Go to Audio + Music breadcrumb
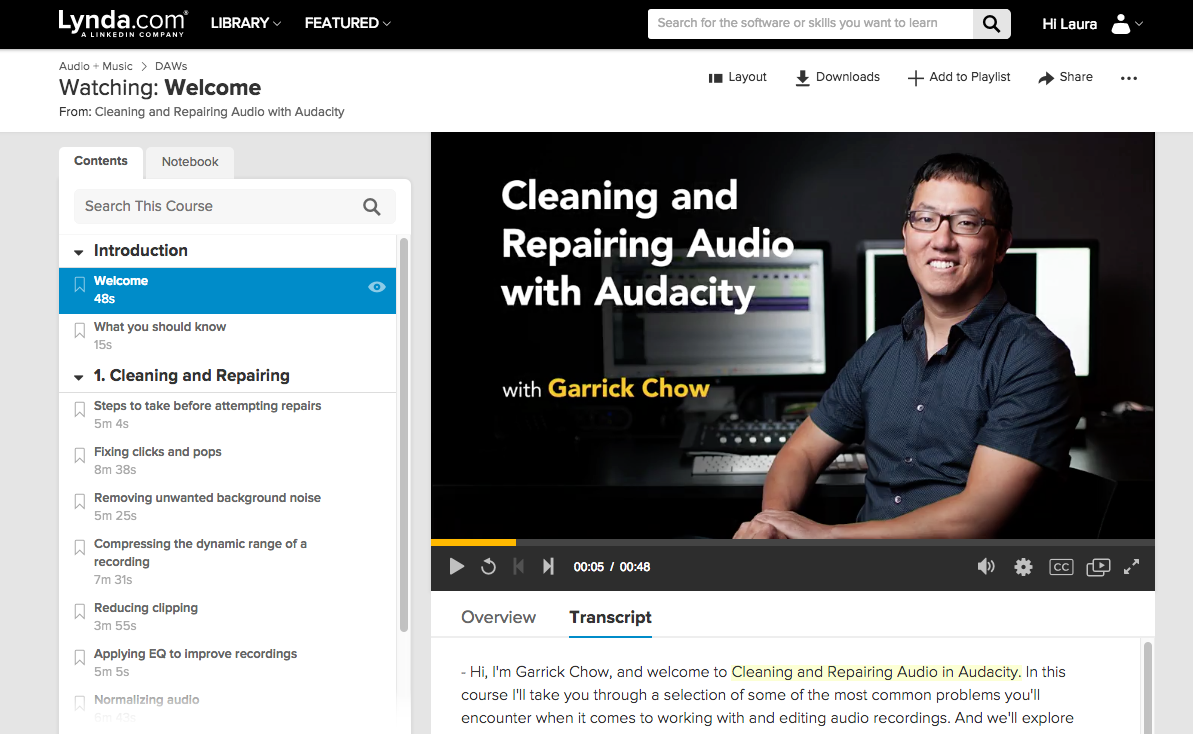 [x=96, y=67]
